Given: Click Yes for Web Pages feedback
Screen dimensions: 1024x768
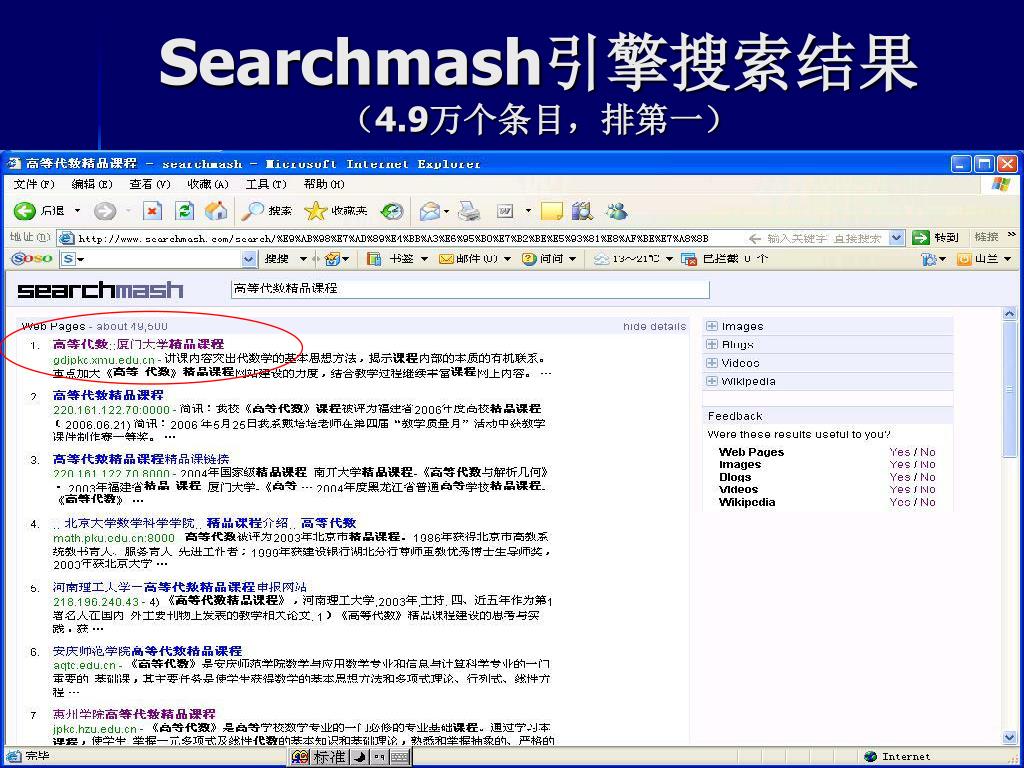Looking at the screenshot, I should [899, 451].
